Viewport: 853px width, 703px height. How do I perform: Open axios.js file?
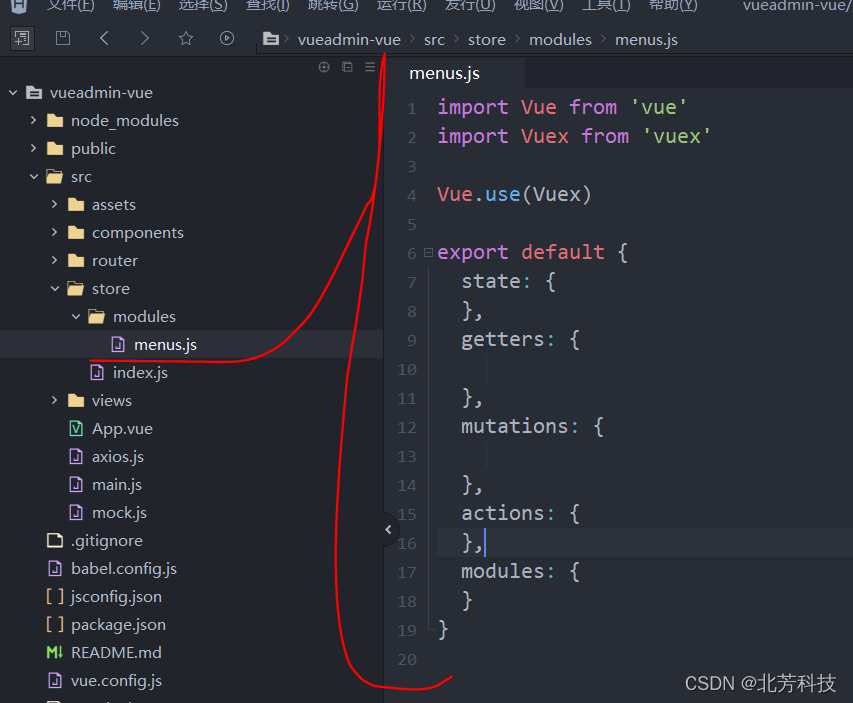coord(118,457)
